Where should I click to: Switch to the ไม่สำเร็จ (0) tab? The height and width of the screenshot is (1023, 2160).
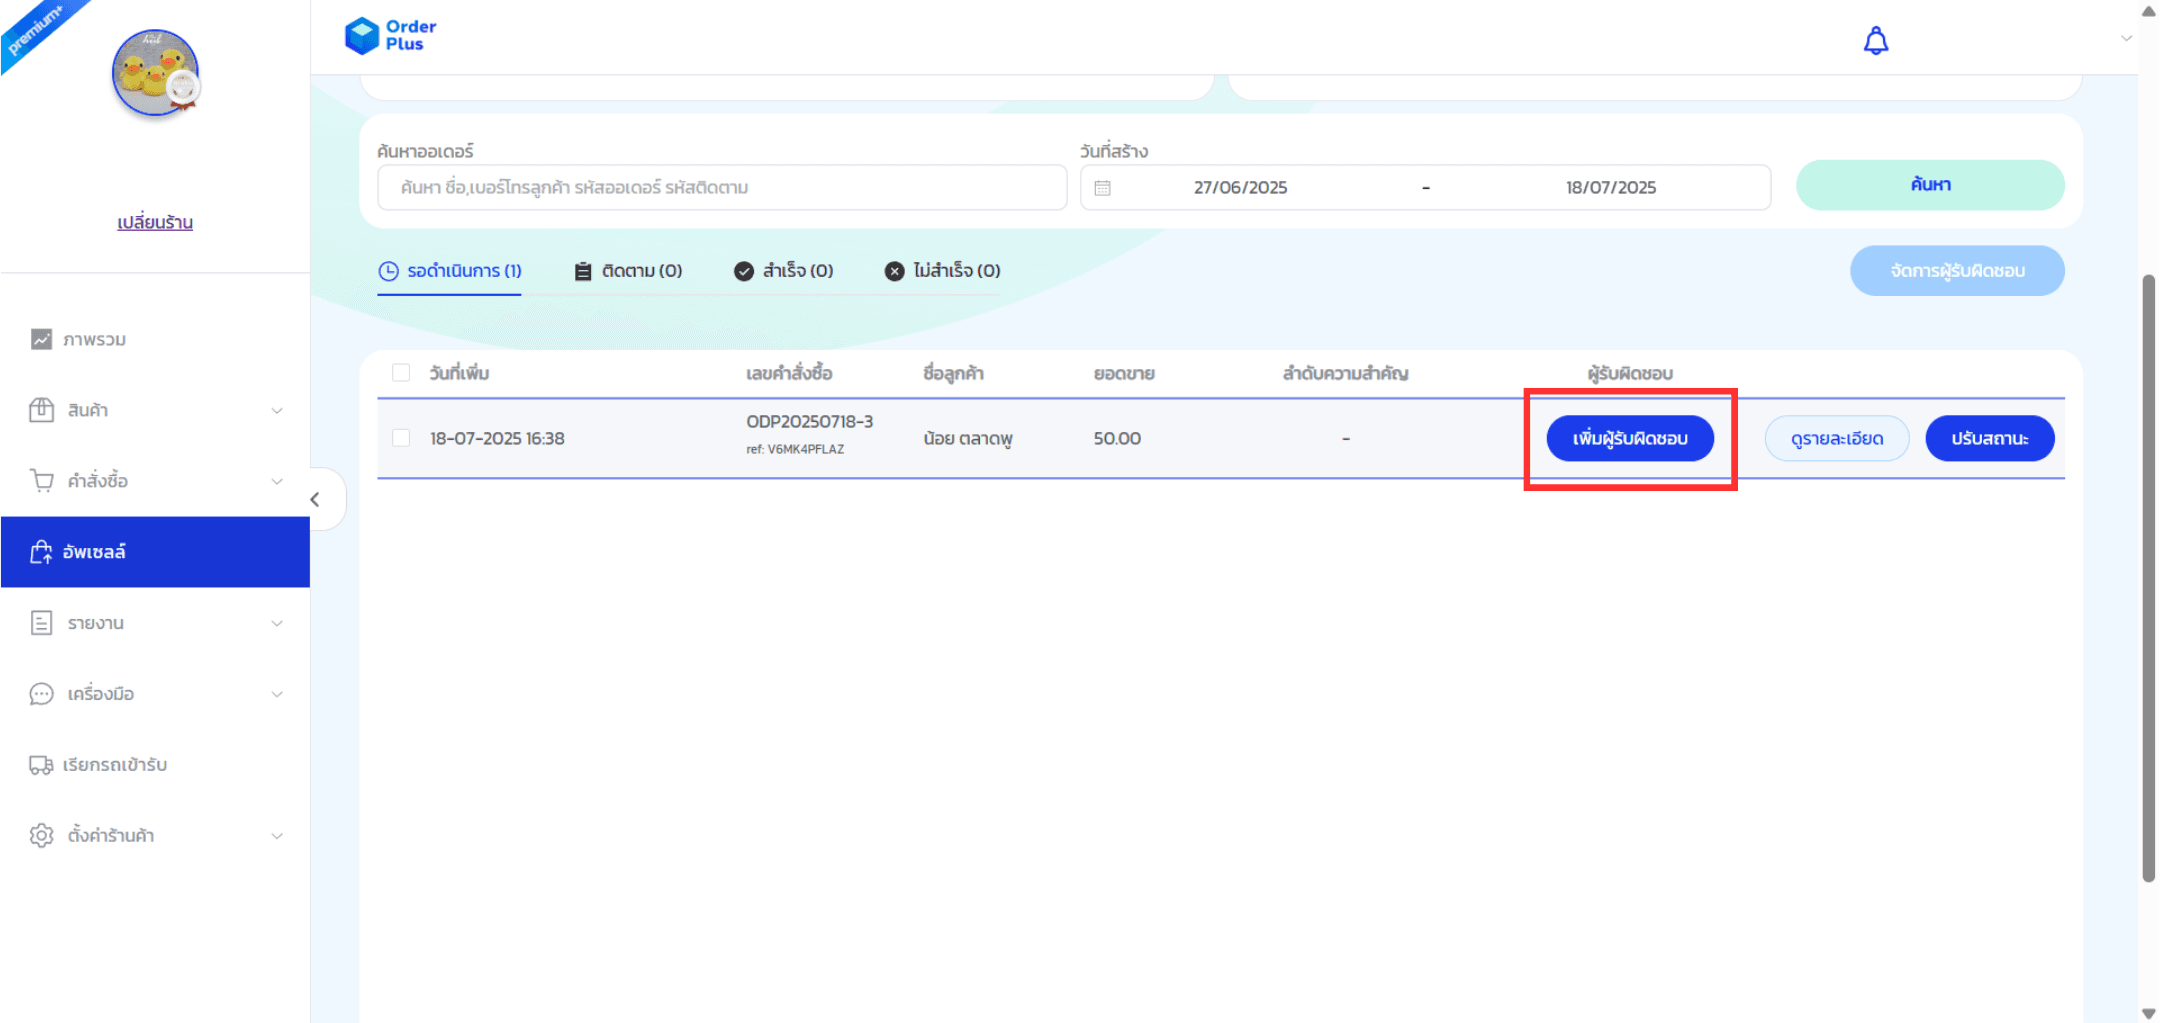click(943, 271)
